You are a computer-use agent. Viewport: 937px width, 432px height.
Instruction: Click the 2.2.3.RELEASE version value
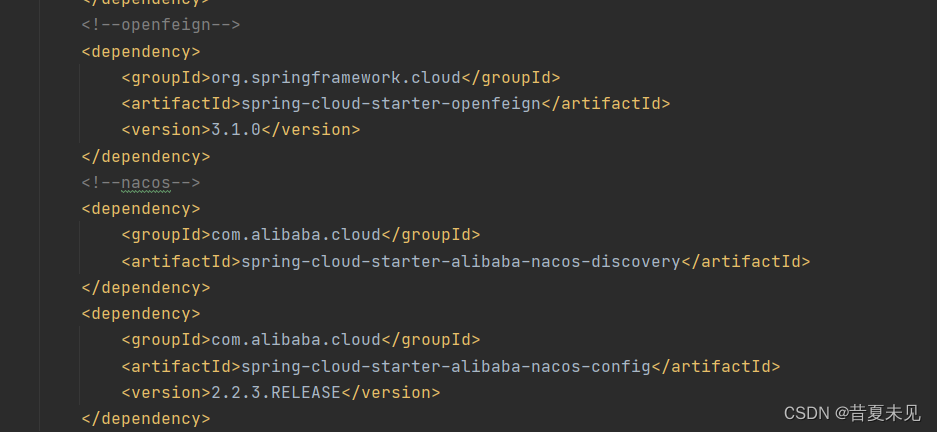pos(276,393)
